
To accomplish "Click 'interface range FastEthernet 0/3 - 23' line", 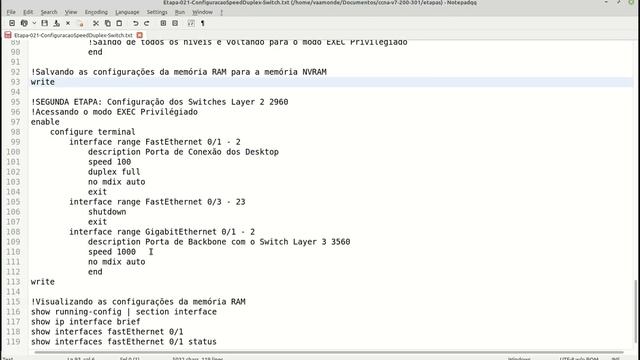I will click(157, 202).
